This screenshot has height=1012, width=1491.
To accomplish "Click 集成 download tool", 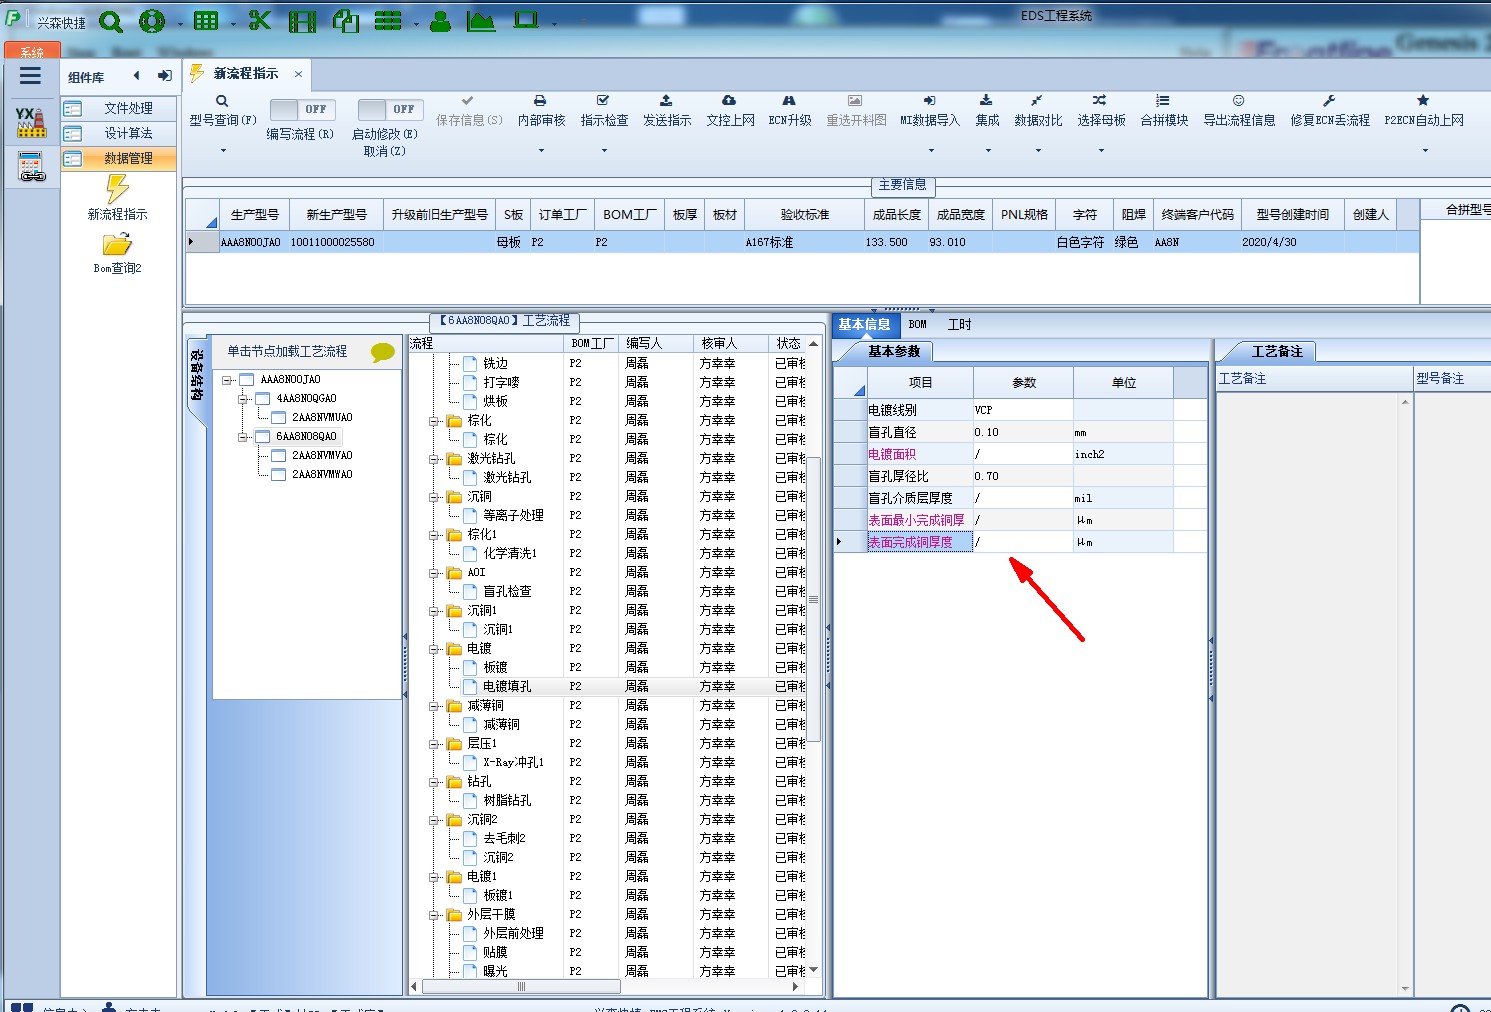I will (x=987, y=110).
